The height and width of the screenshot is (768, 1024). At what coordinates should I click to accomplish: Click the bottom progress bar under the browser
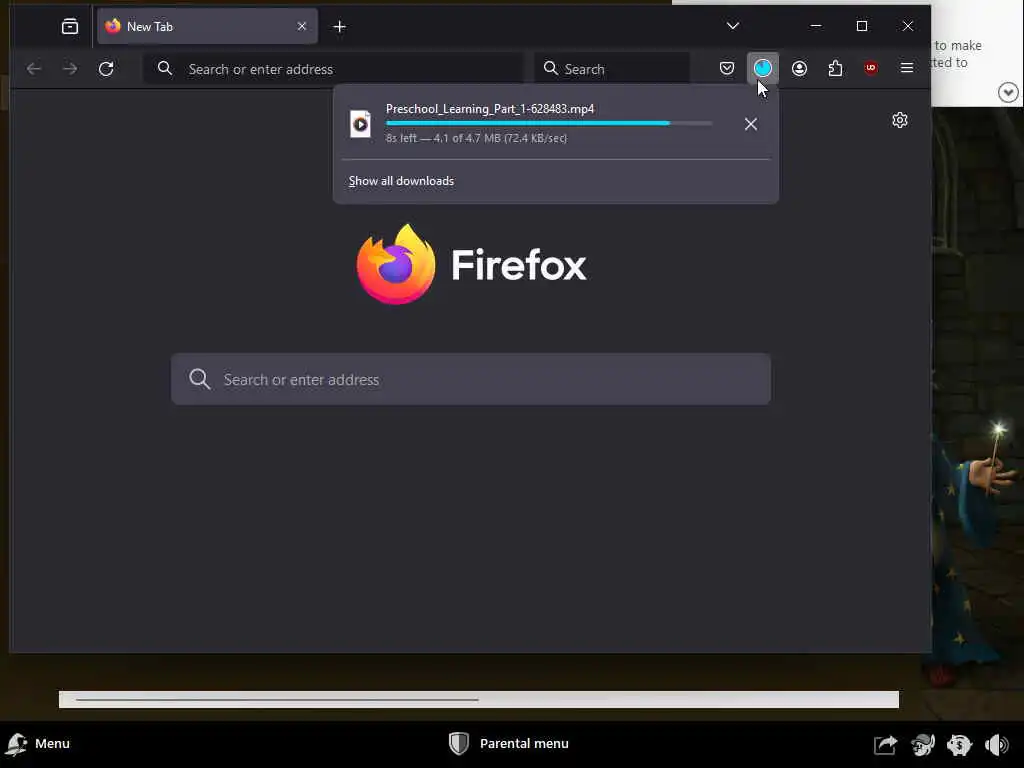click(x=479, y=699)
